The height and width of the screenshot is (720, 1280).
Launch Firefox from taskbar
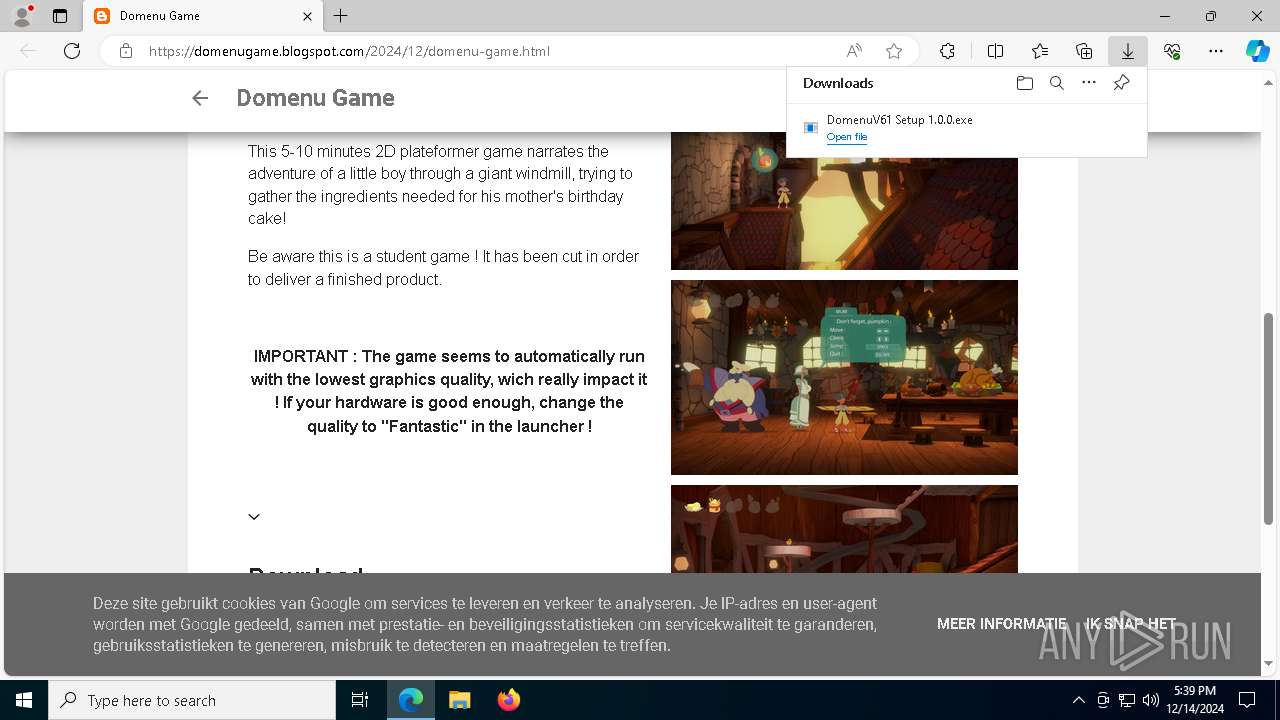point(509,700)
